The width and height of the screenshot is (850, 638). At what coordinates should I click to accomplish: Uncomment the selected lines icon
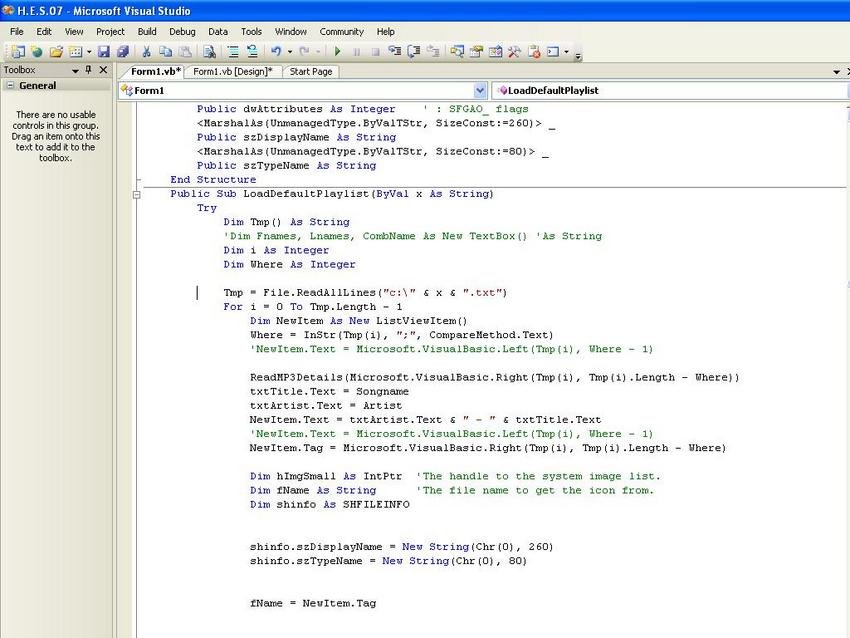point(252,52)
